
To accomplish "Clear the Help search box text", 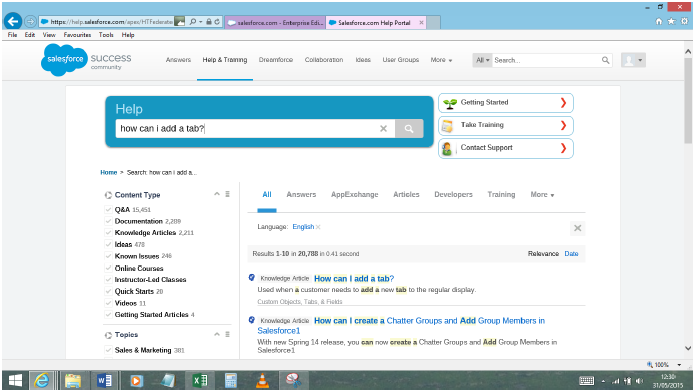I will [383, 129].
